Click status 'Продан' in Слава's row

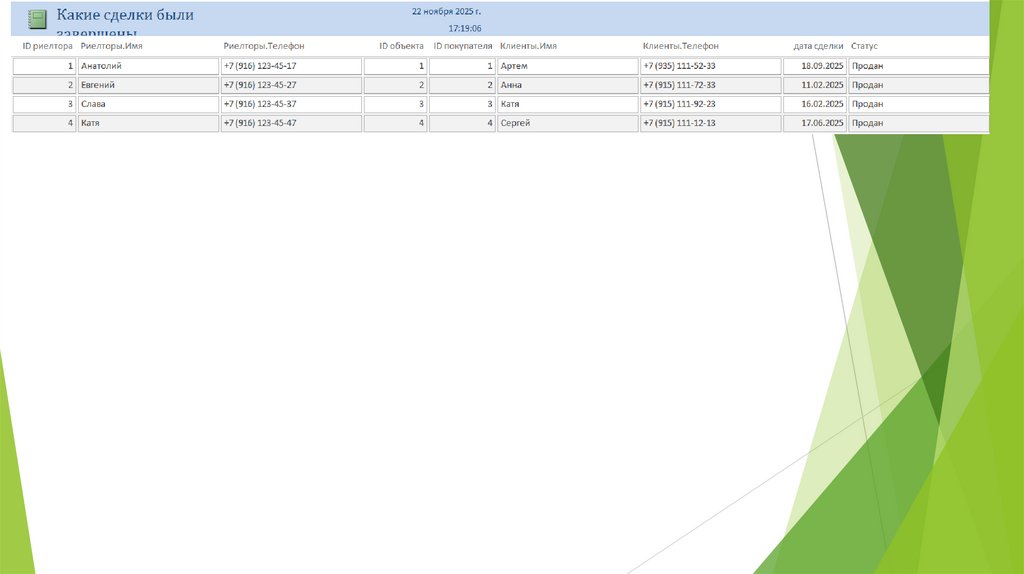tap(919, 104)
